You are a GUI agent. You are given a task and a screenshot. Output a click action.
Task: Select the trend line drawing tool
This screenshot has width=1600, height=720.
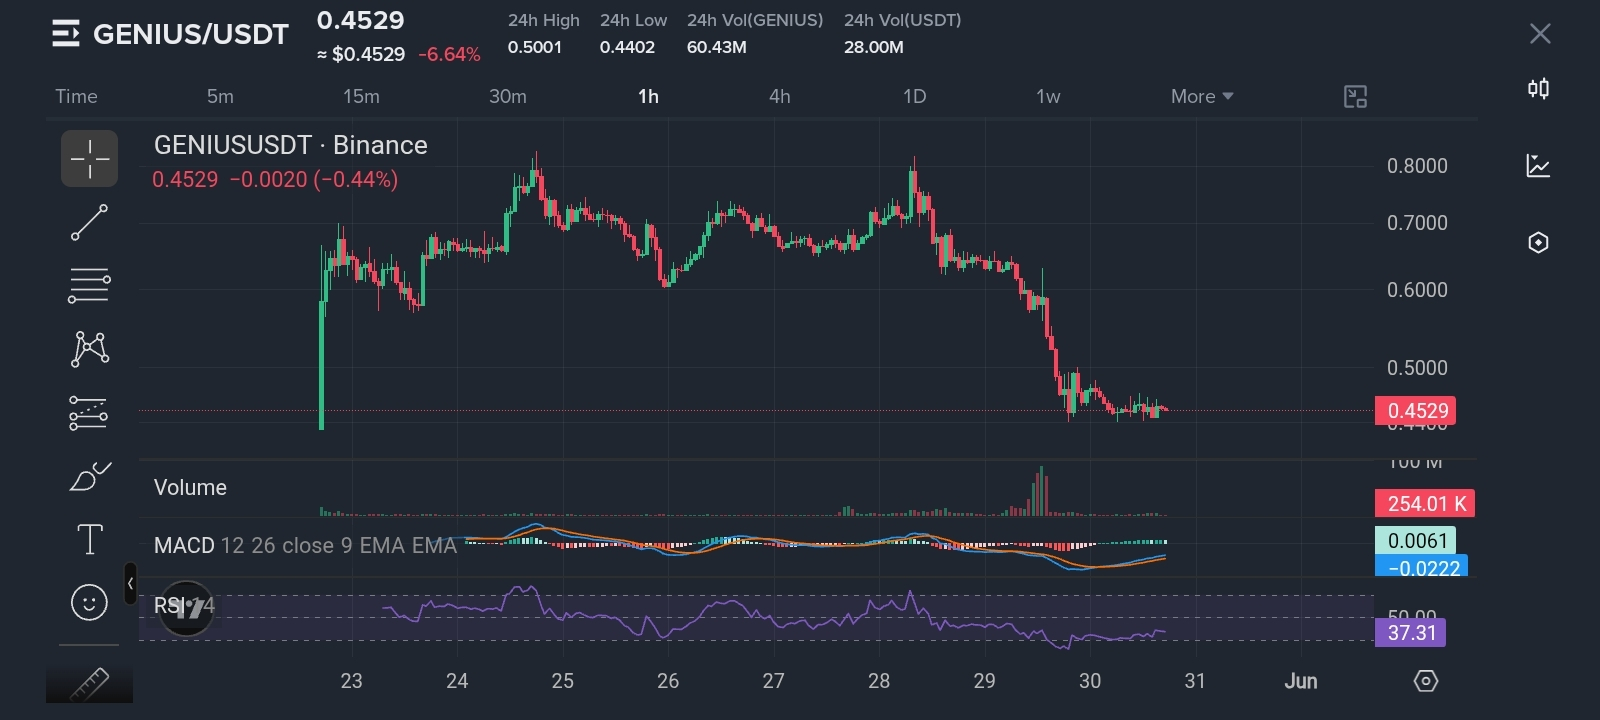(89, 222)
